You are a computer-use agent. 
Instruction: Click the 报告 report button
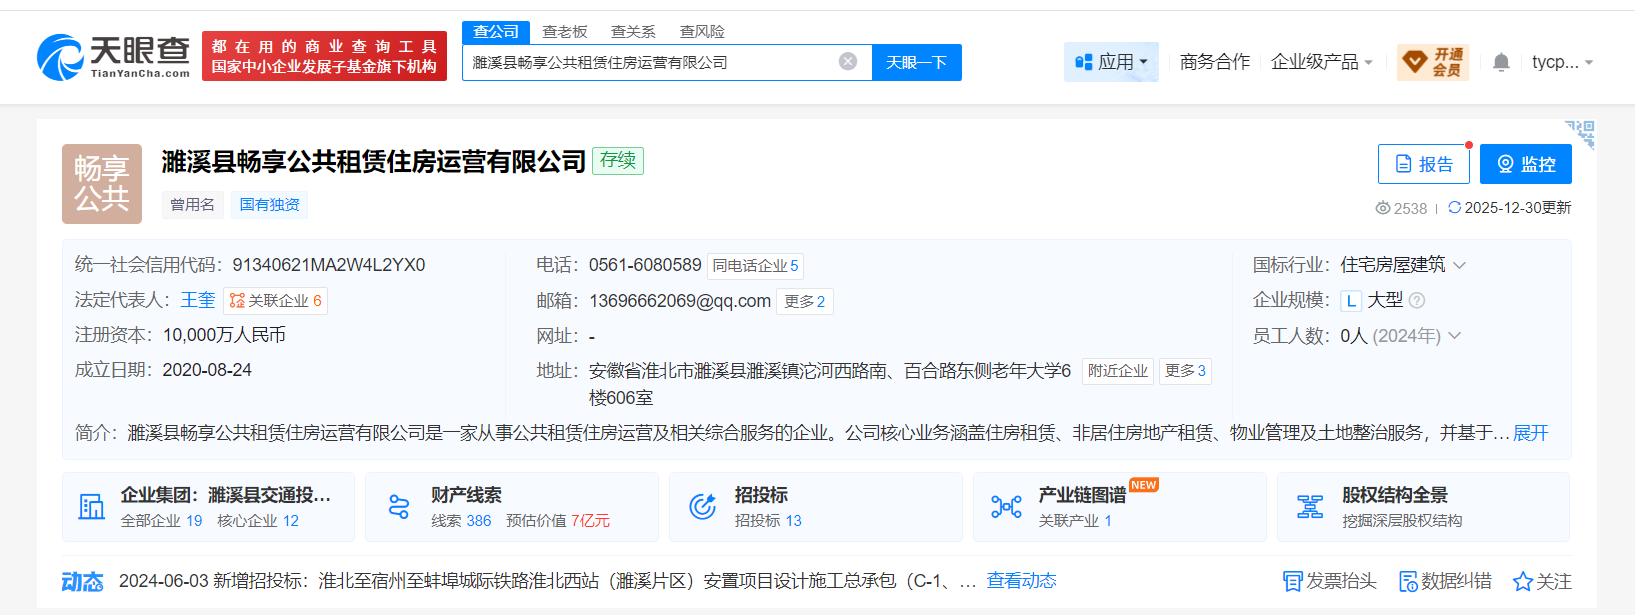(1424, 164)
